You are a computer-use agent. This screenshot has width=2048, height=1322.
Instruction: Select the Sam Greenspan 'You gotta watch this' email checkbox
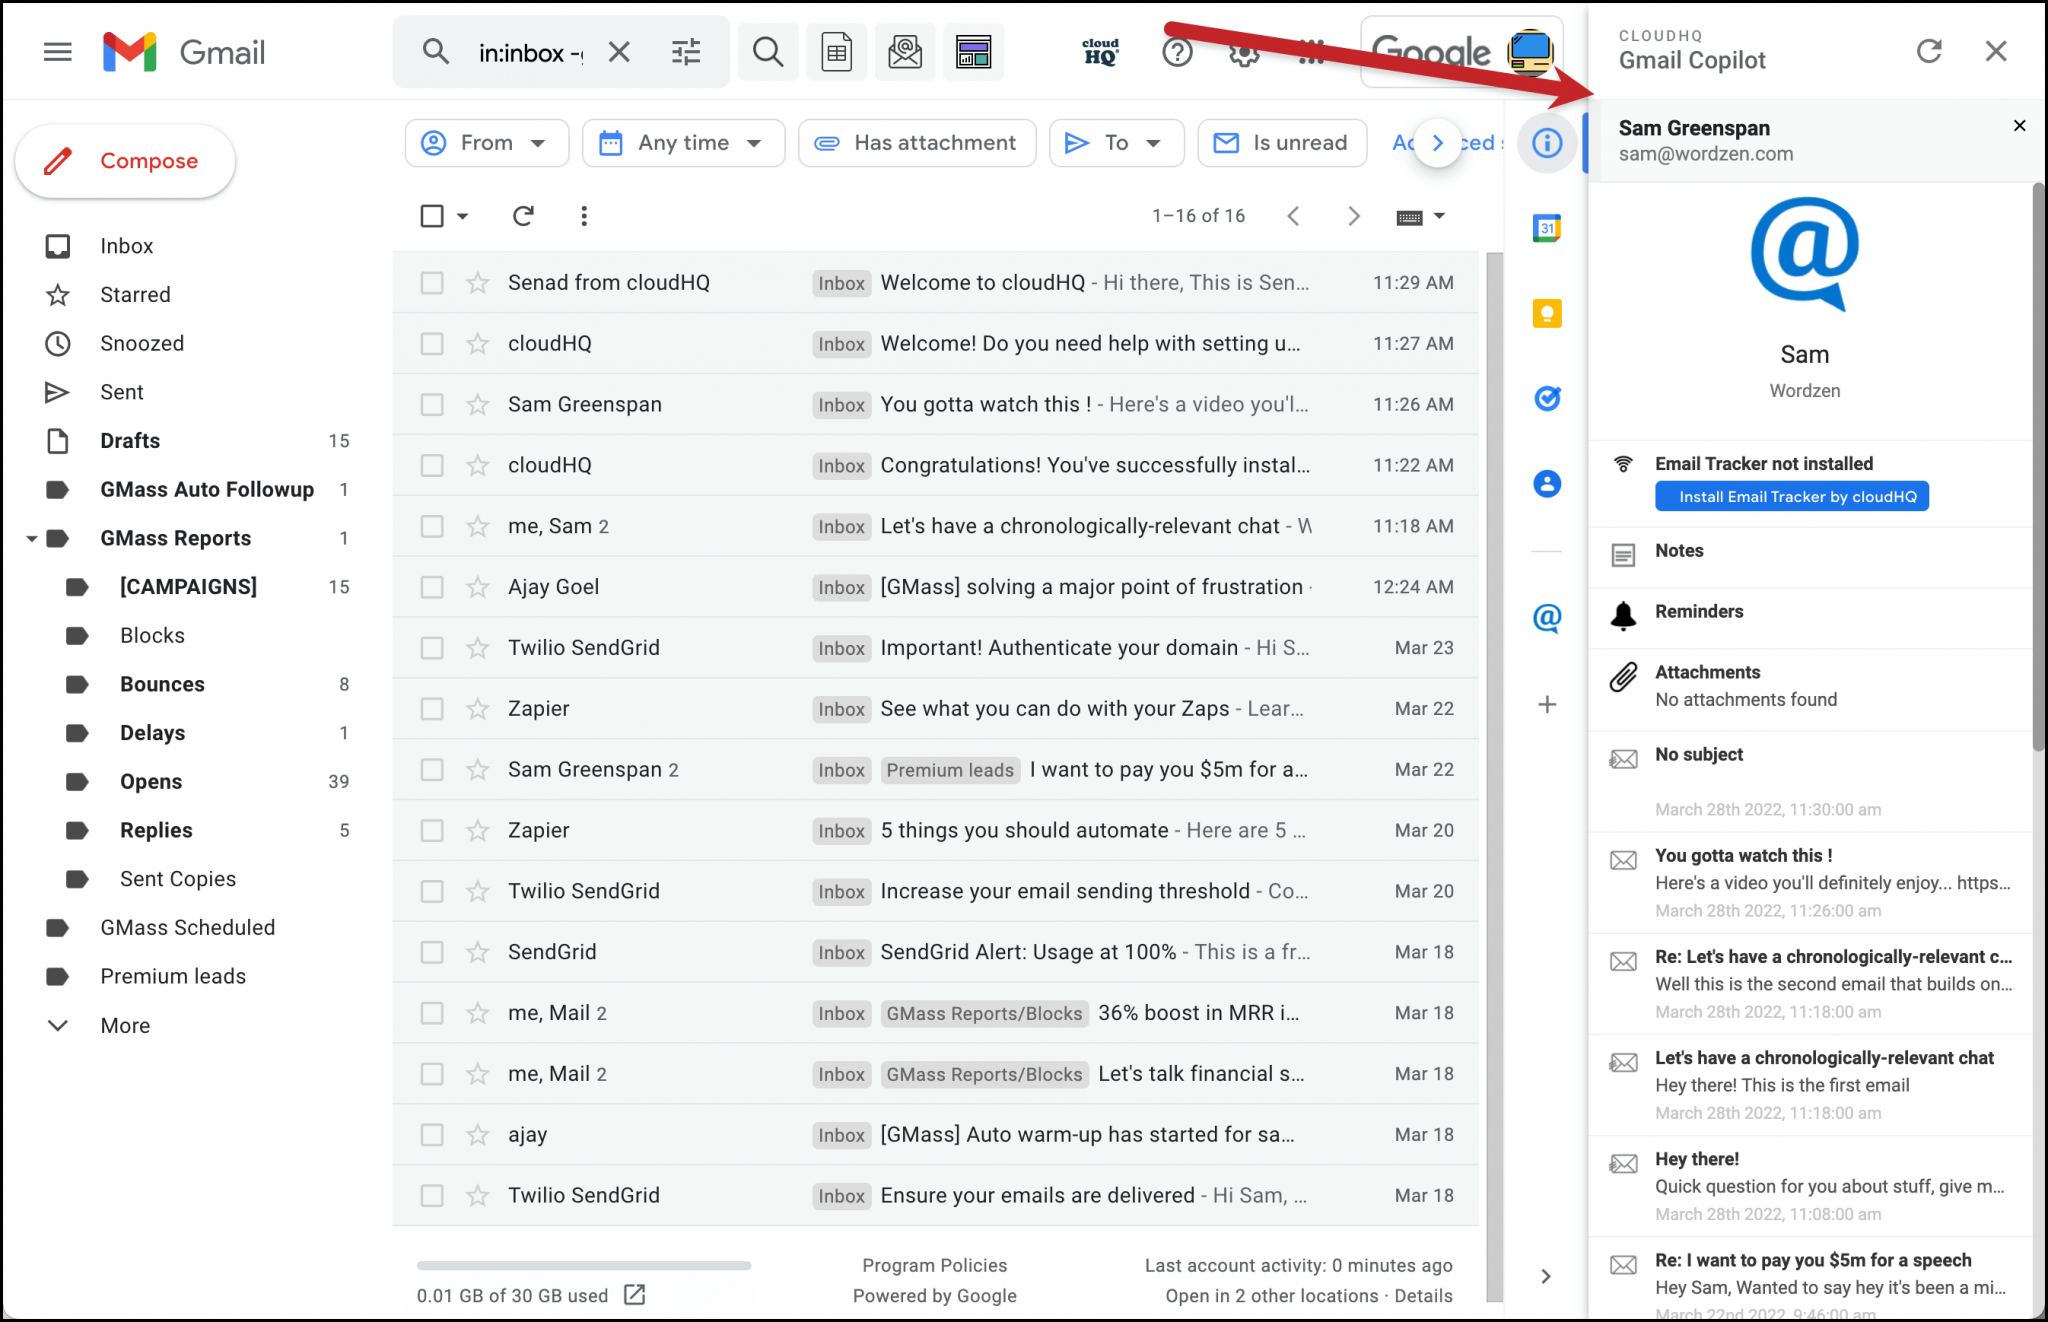[432, 405]
